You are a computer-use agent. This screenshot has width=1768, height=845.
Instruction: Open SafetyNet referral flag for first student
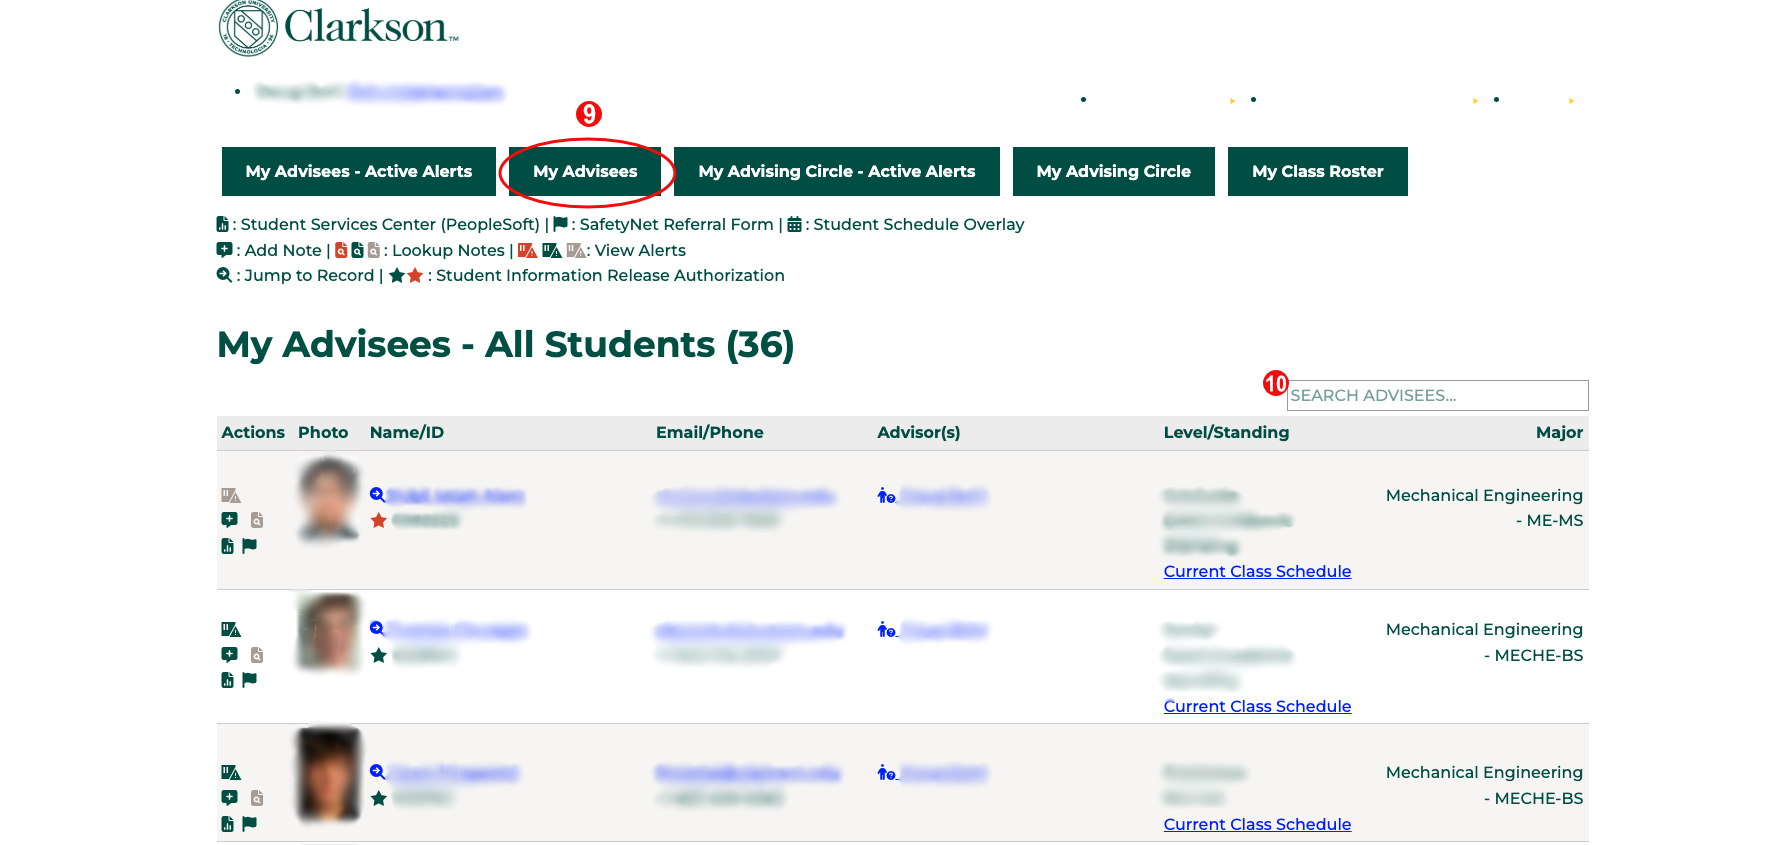pos(250,546)
